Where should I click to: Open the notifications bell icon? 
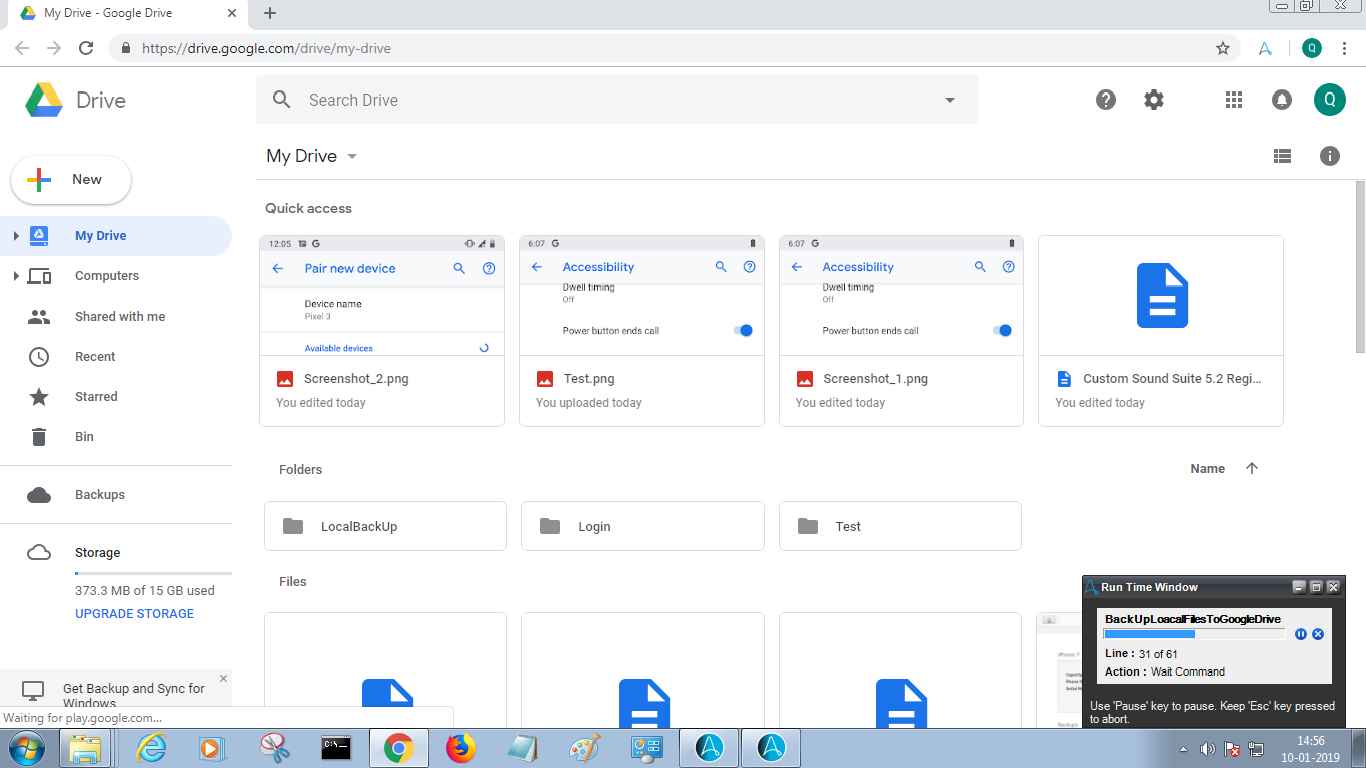1281,100
